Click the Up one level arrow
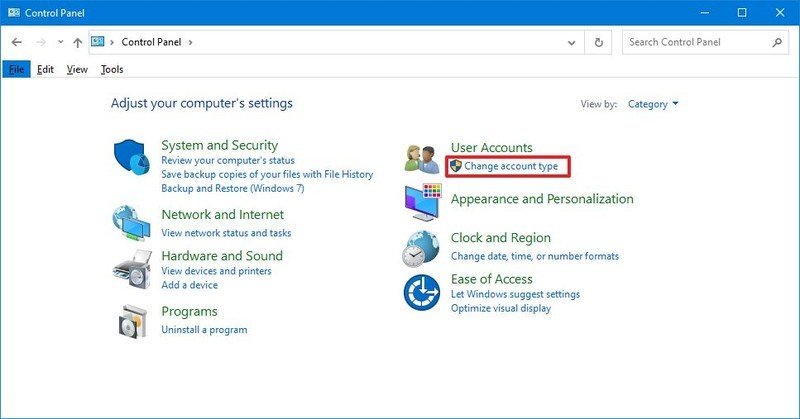Screen dimensions: 800x419 click(78, 42)
